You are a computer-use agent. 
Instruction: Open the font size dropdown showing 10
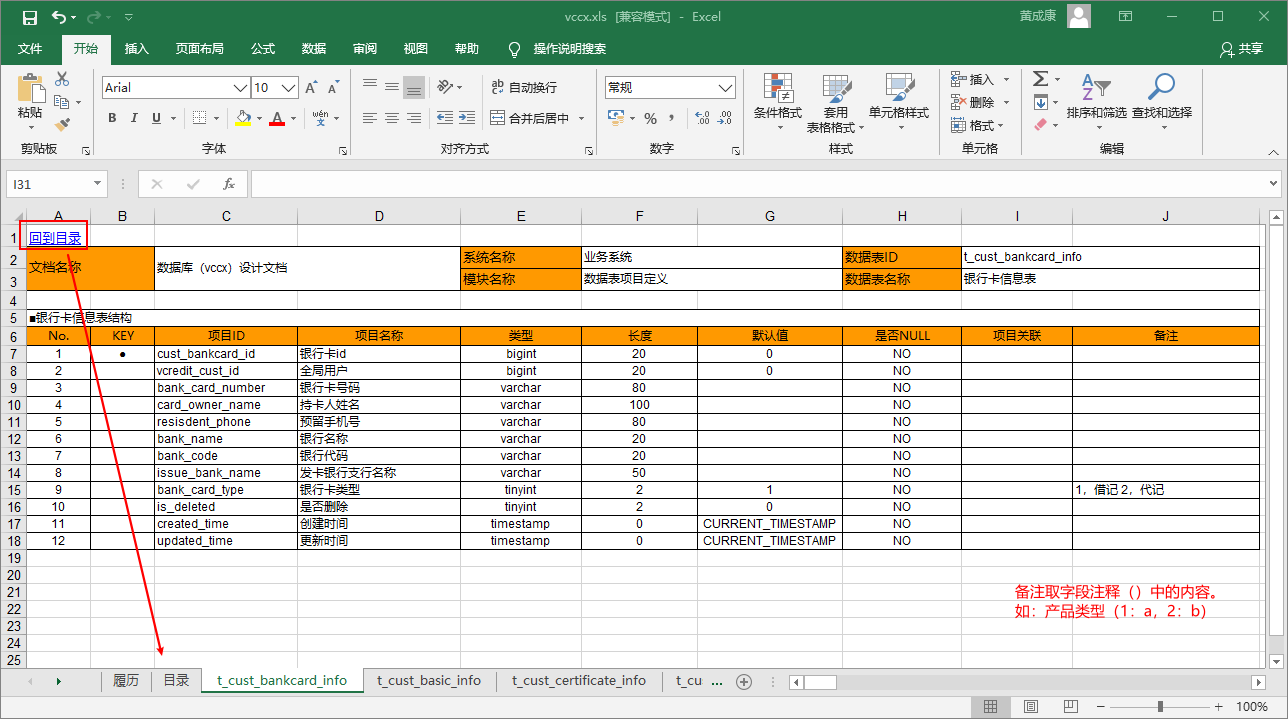290,87
